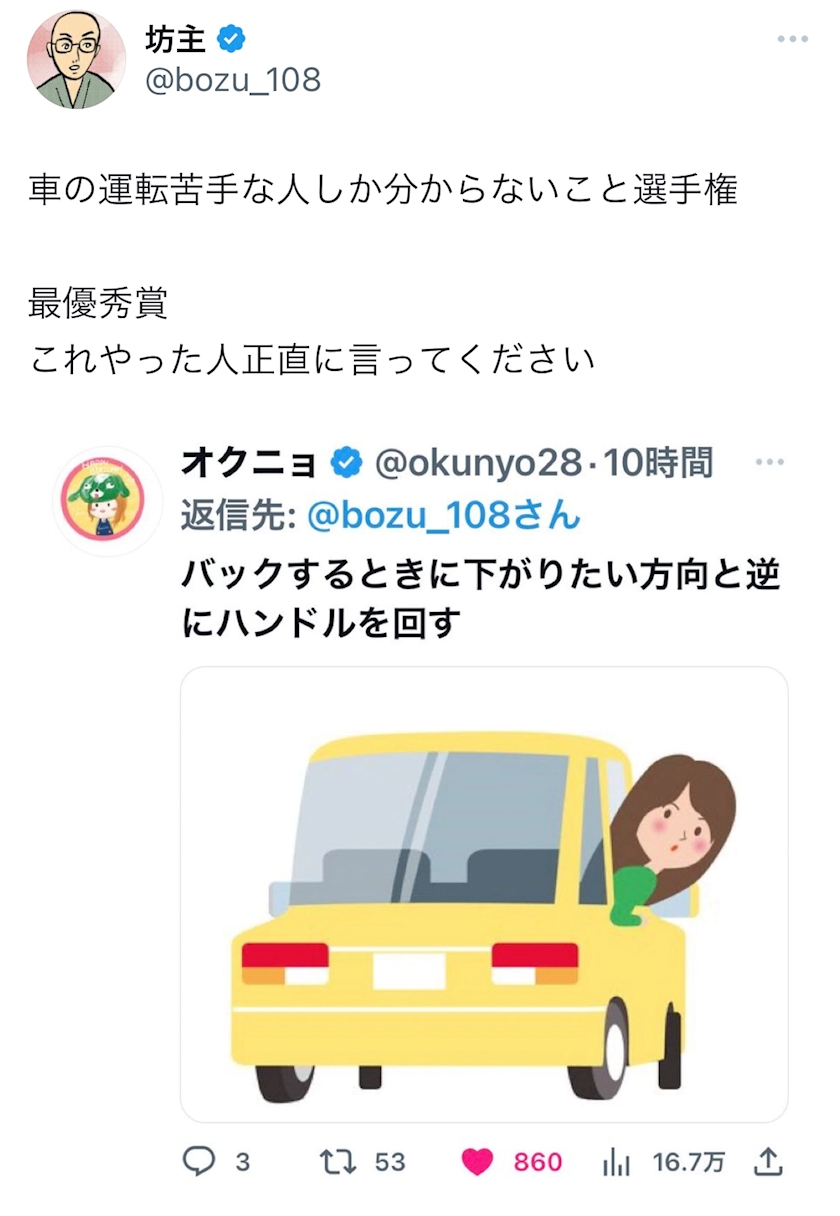Retweet using the repost arrows icon
The width and height of the screenshot is (840, 1216).
[334, 1161]
